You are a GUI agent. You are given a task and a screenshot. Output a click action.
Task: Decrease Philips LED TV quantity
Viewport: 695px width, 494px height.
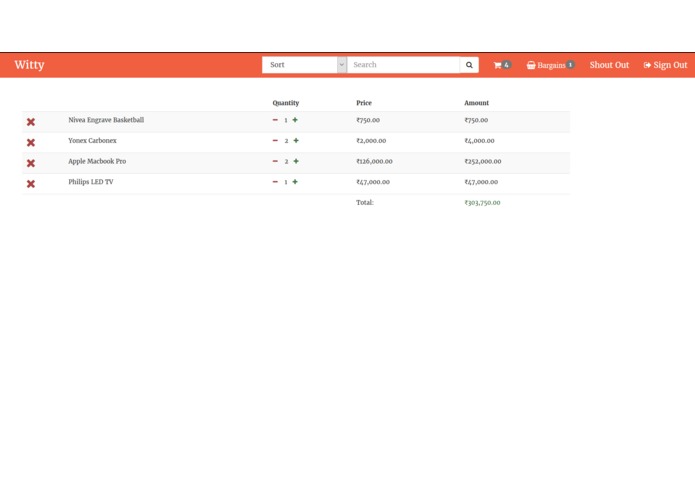(275, 182)
